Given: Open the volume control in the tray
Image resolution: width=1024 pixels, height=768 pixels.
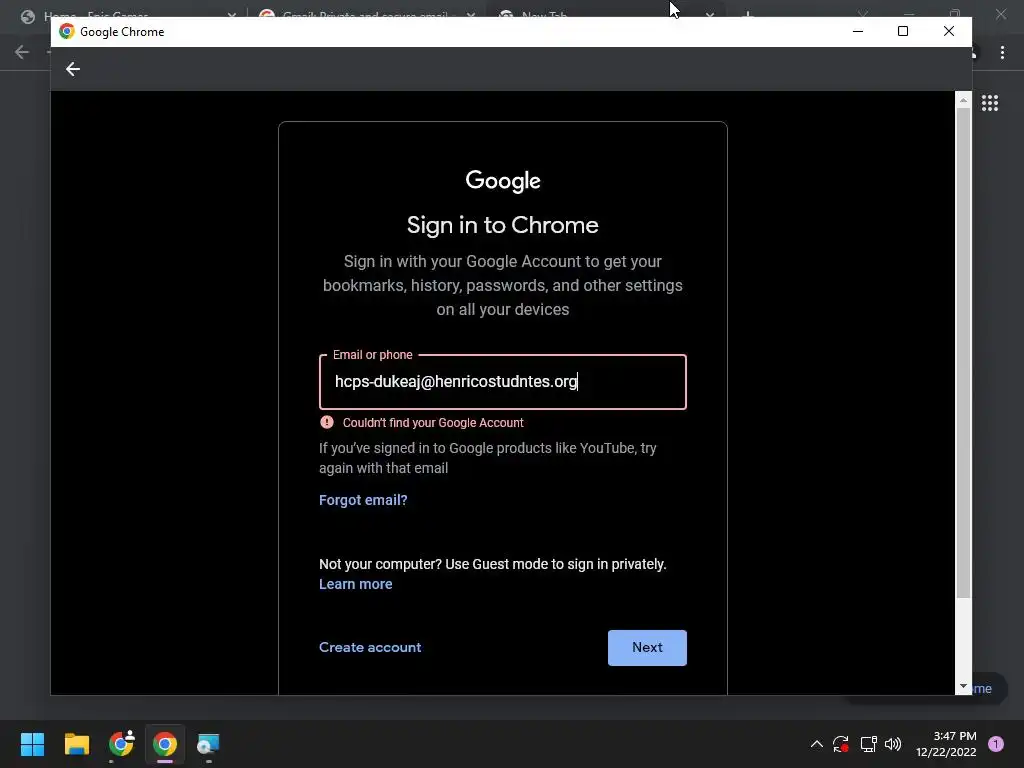Looking at the screenshot, I should click(893, 744).
